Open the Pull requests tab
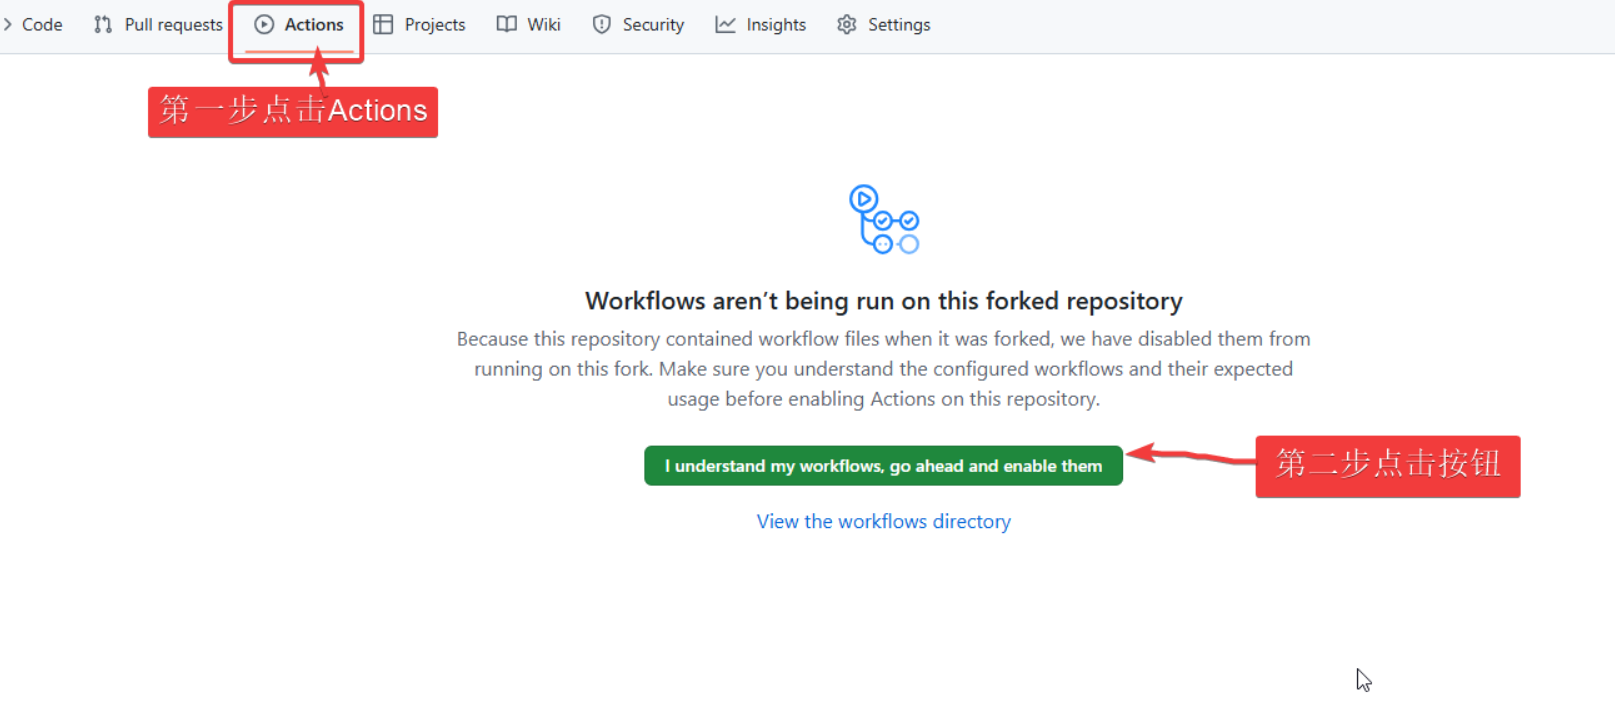This screenshot has width=1615, height=721. (158, 25)
